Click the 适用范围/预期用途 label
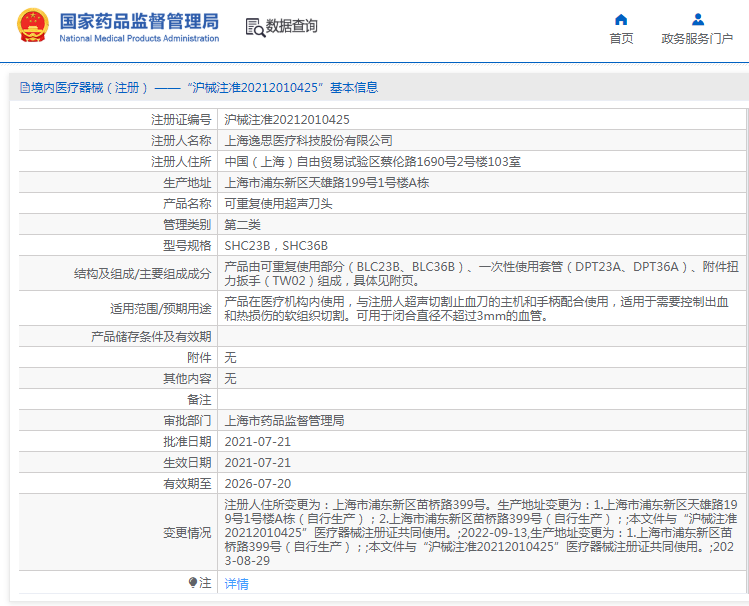The height and width of the screenshot is (606, 749). coord(160,308)
